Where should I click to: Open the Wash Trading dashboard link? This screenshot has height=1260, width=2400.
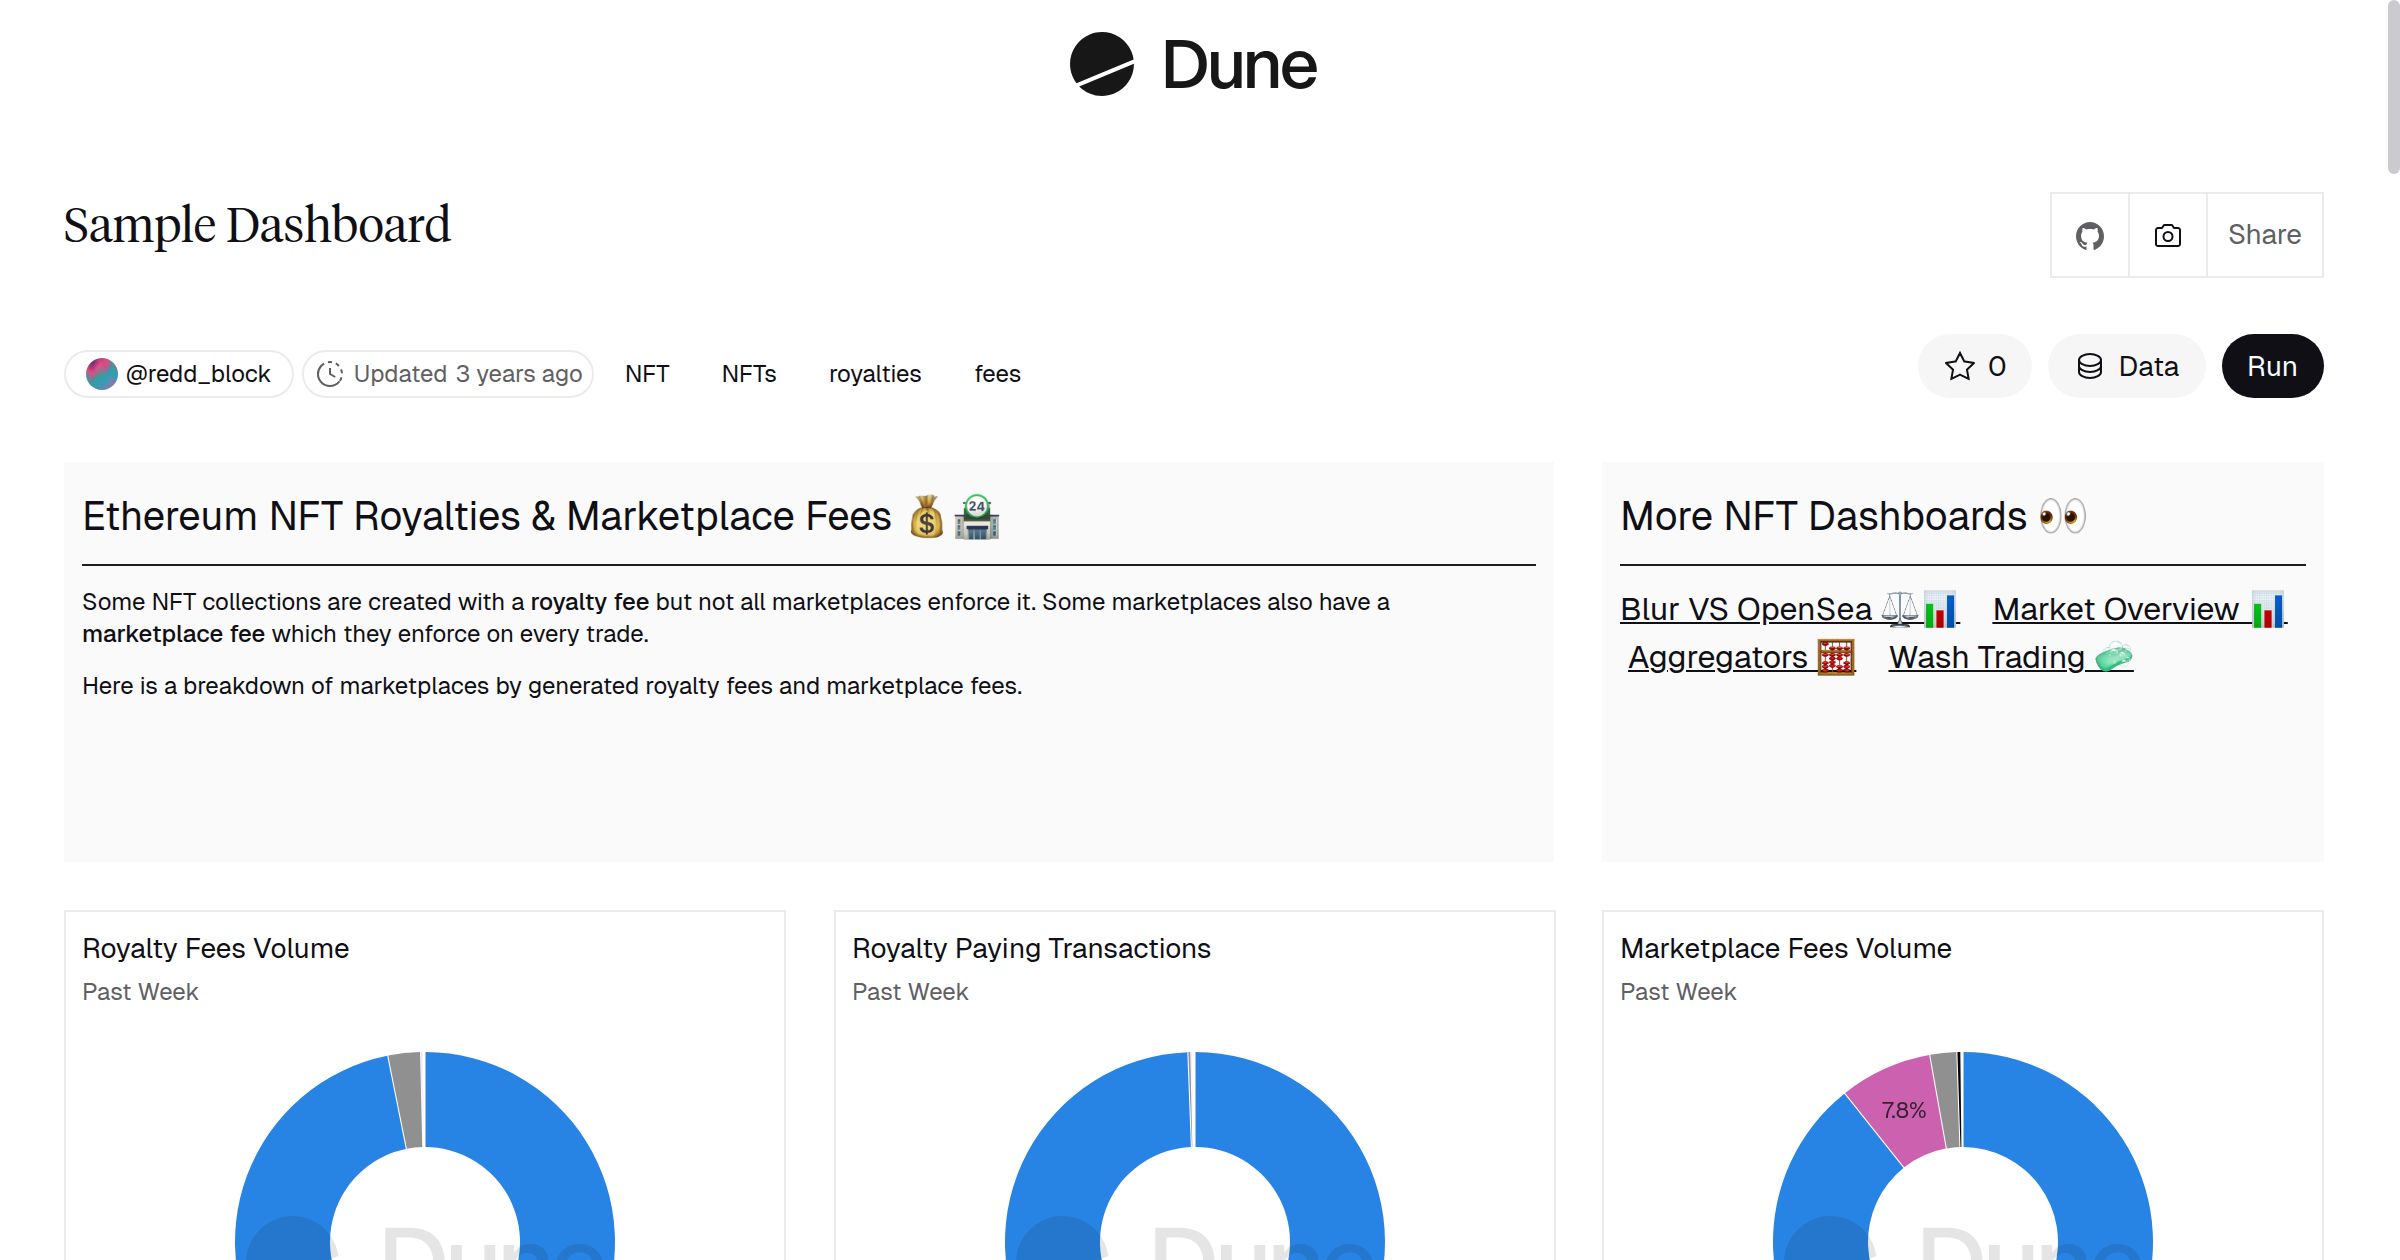pos(1988,657)
